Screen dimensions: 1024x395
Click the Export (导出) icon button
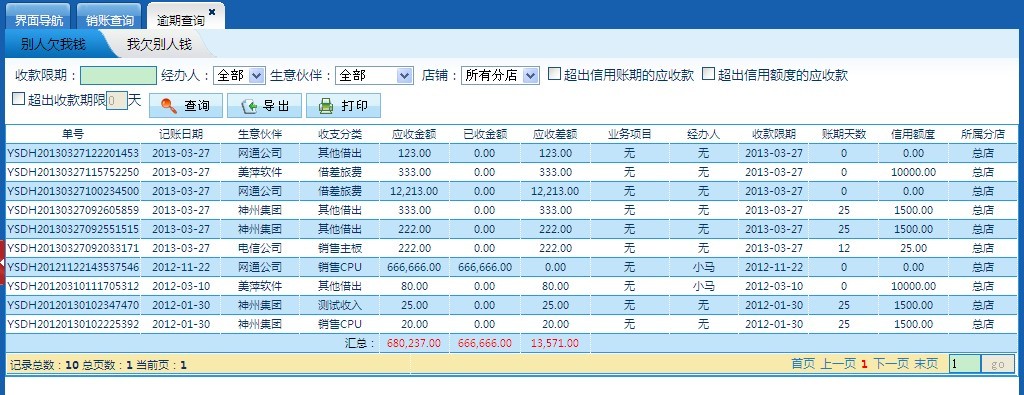pyautogui.click(x=264, y=106)
